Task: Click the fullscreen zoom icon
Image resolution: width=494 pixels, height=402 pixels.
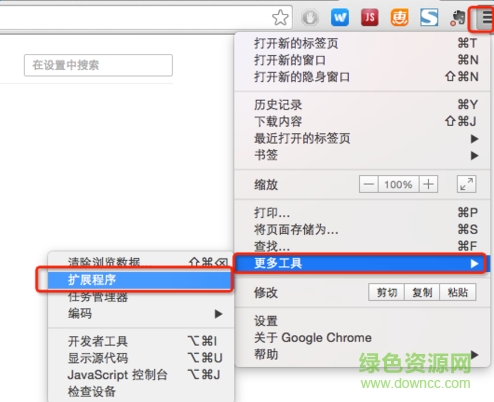Action: point(466,184)
